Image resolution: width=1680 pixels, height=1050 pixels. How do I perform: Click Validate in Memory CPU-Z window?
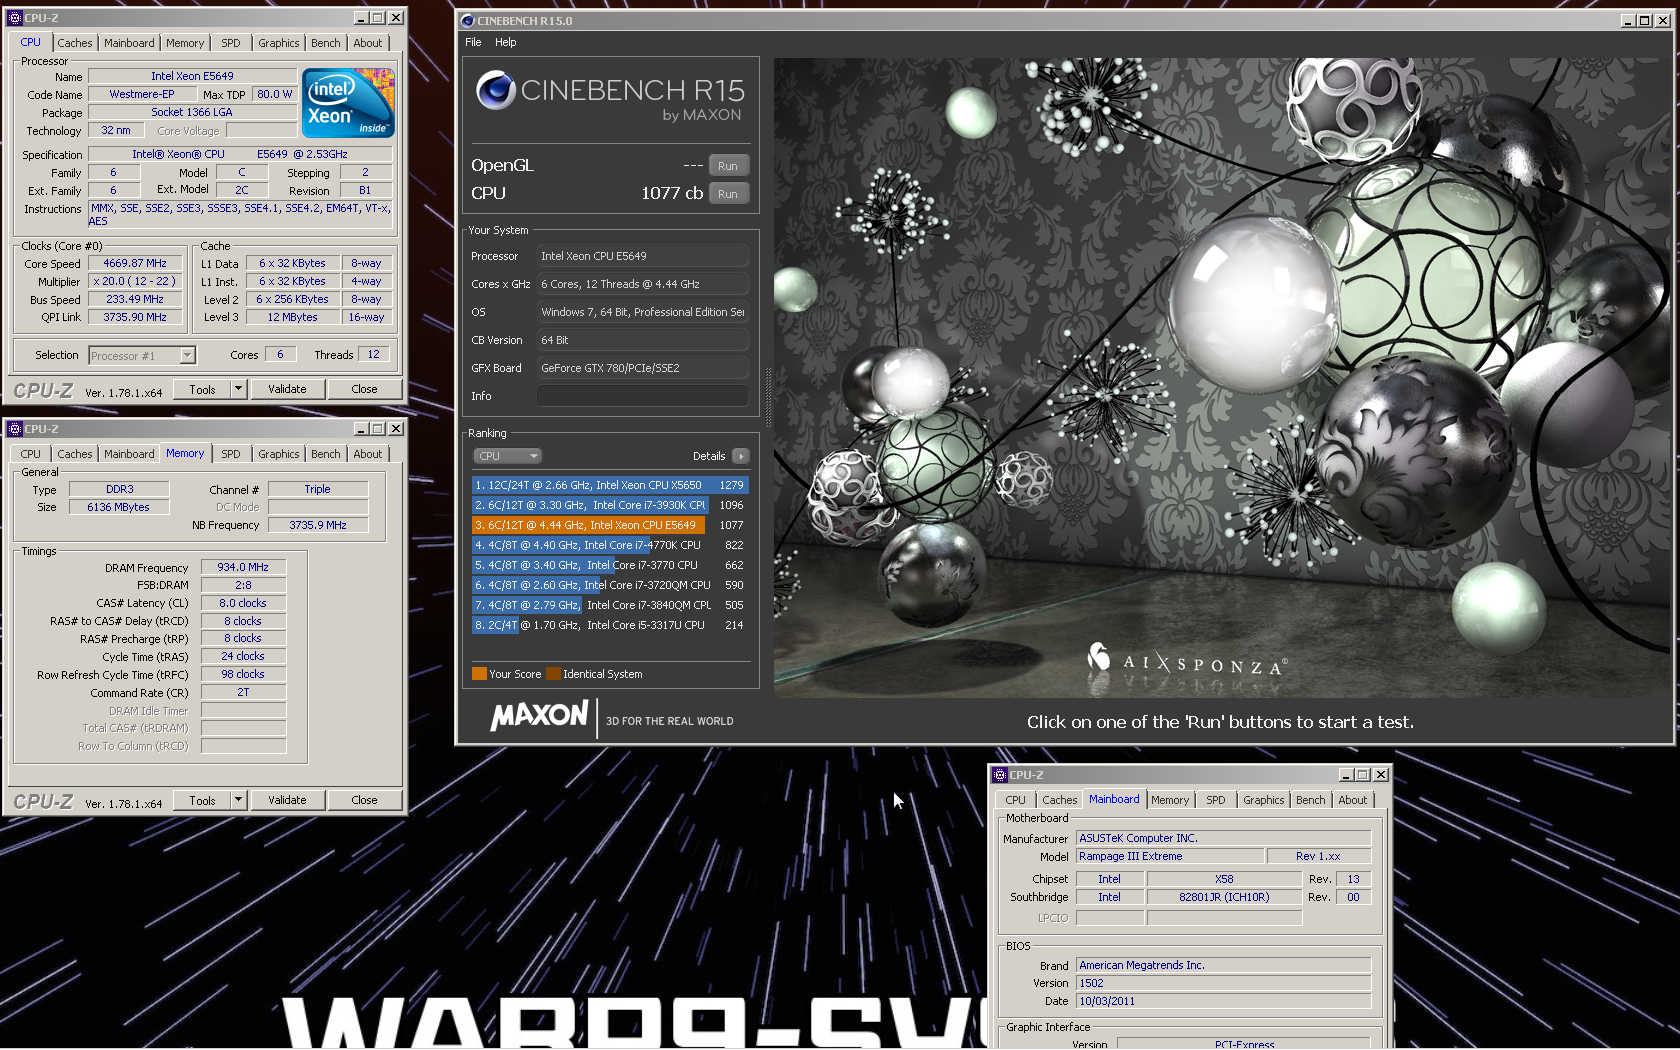[x=287, y=800]
